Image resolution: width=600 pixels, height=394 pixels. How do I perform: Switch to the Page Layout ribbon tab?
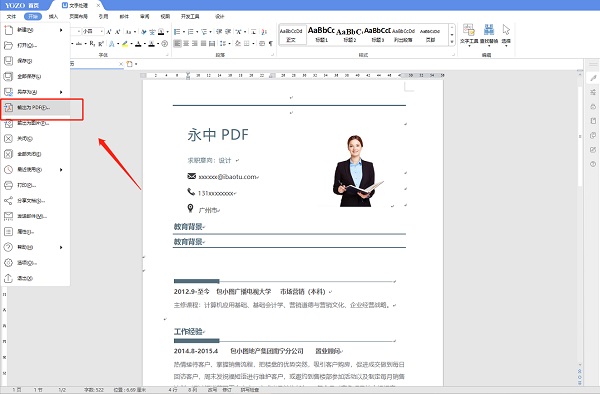click(x=78, y=16)
